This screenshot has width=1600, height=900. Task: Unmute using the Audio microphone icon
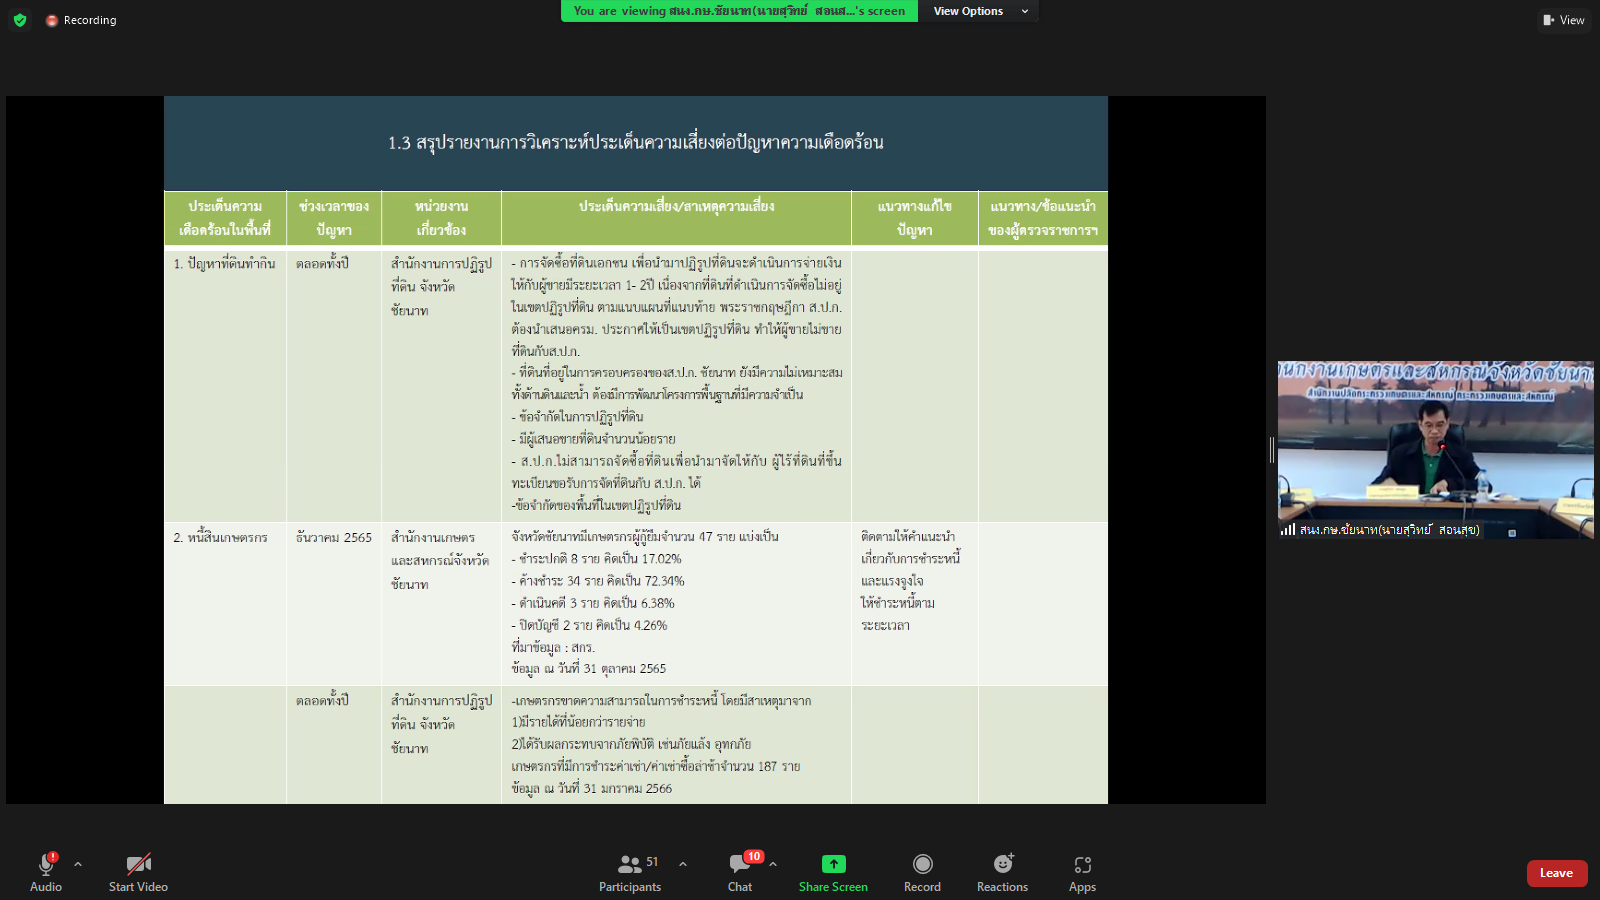[46, 865]
